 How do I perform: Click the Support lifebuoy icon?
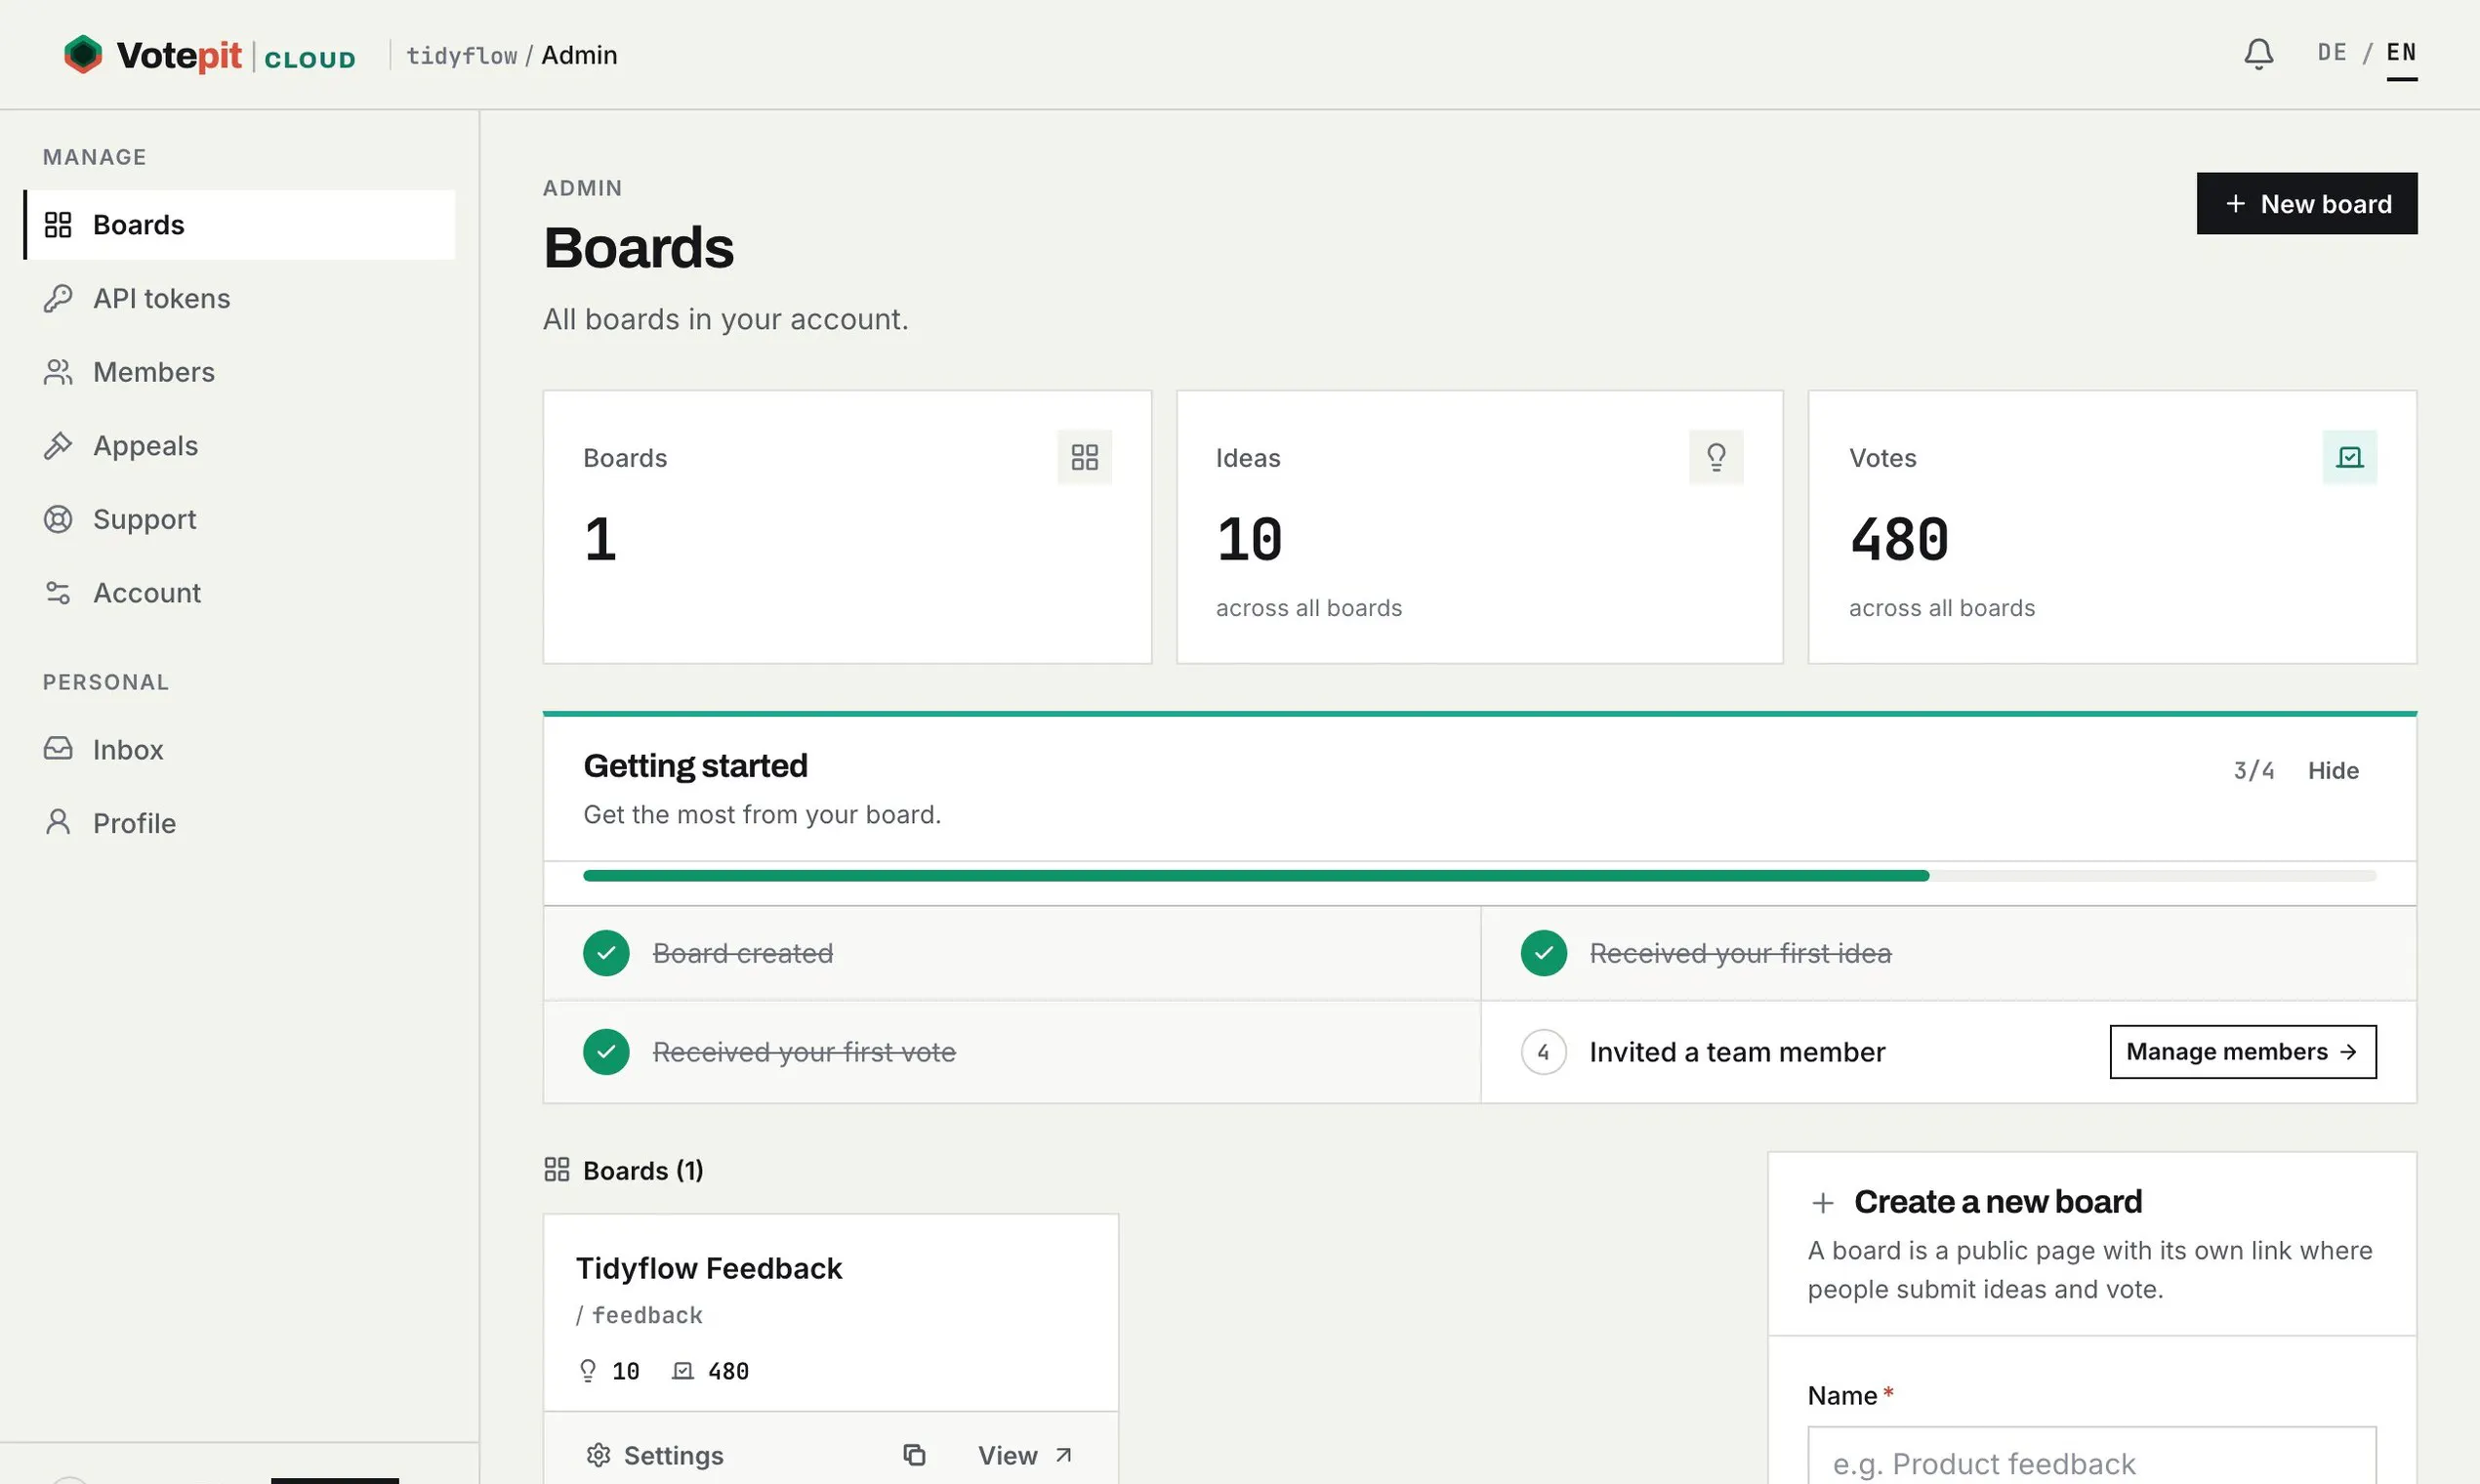point(58,519)
